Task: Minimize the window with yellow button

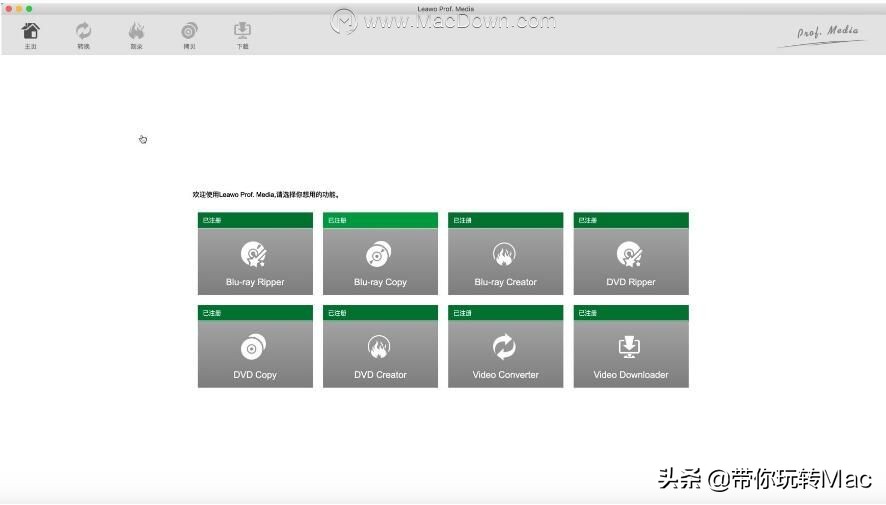Action: [x=19, y=9]
